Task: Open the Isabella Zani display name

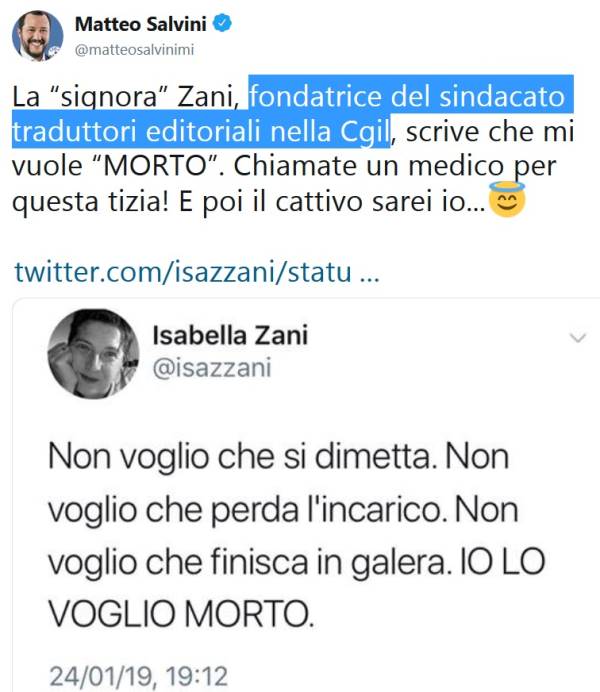Action: (230, 335)
